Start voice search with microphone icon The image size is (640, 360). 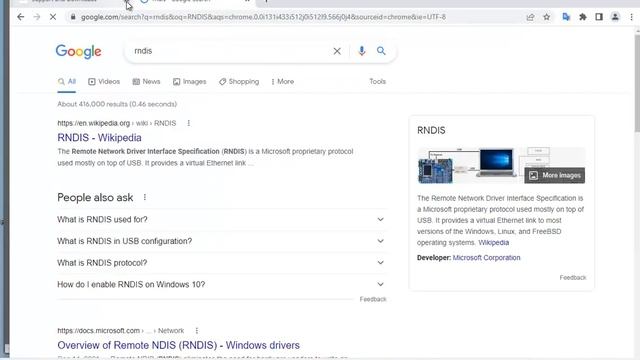(x=362, y=51)
